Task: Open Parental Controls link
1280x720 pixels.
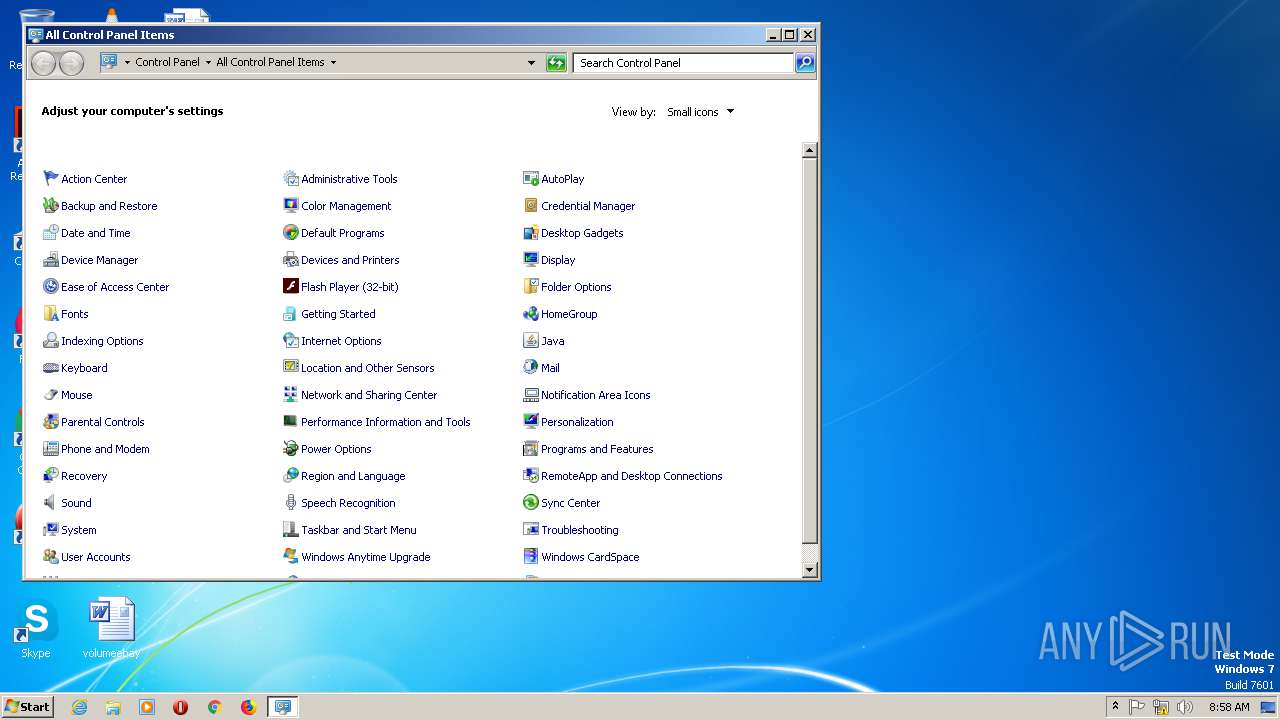Action: click(103, 422)
